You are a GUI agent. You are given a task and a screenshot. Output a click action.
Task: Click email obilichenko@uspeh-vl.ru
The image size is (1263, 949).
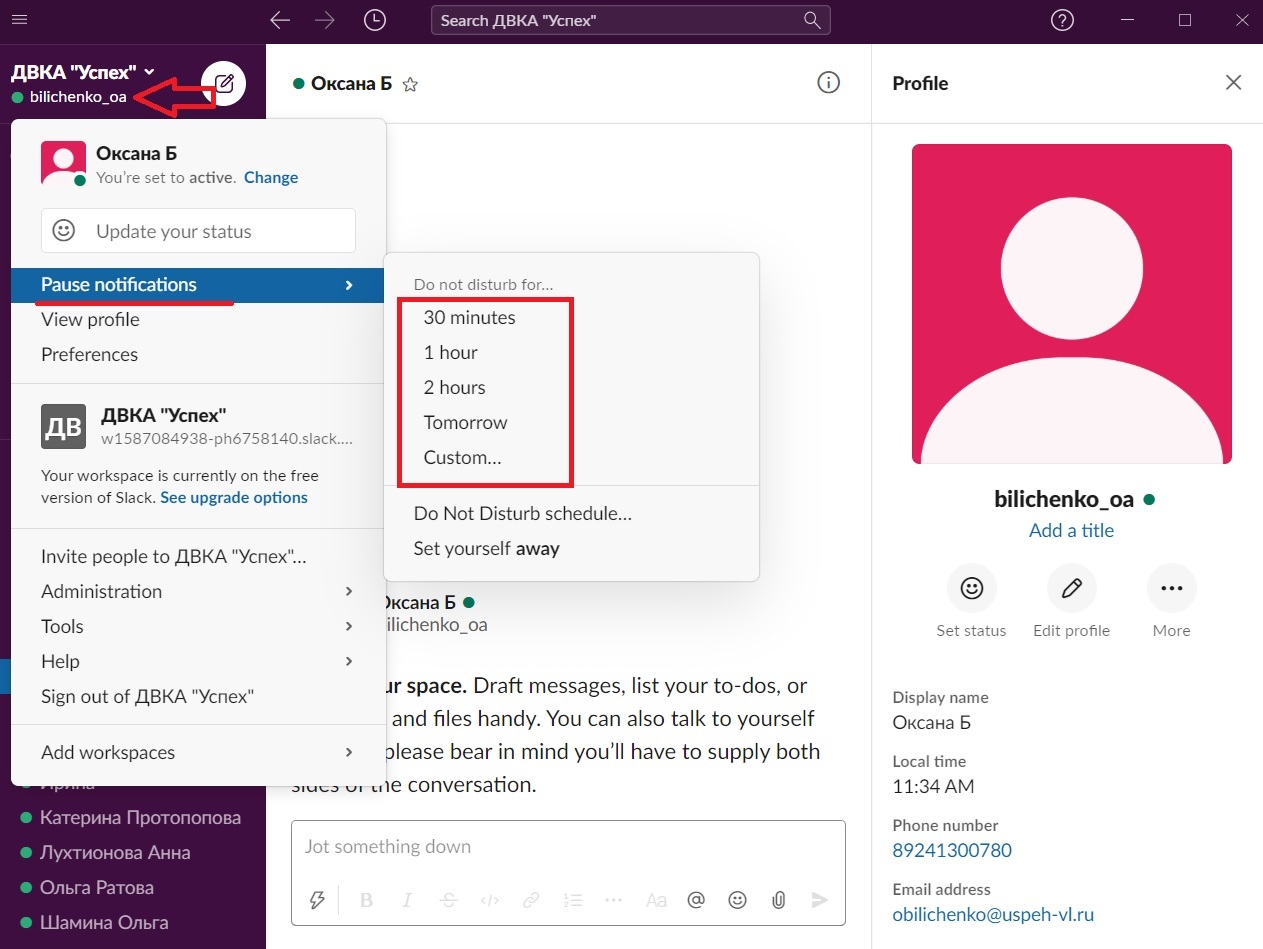click(x=994, y=914)
